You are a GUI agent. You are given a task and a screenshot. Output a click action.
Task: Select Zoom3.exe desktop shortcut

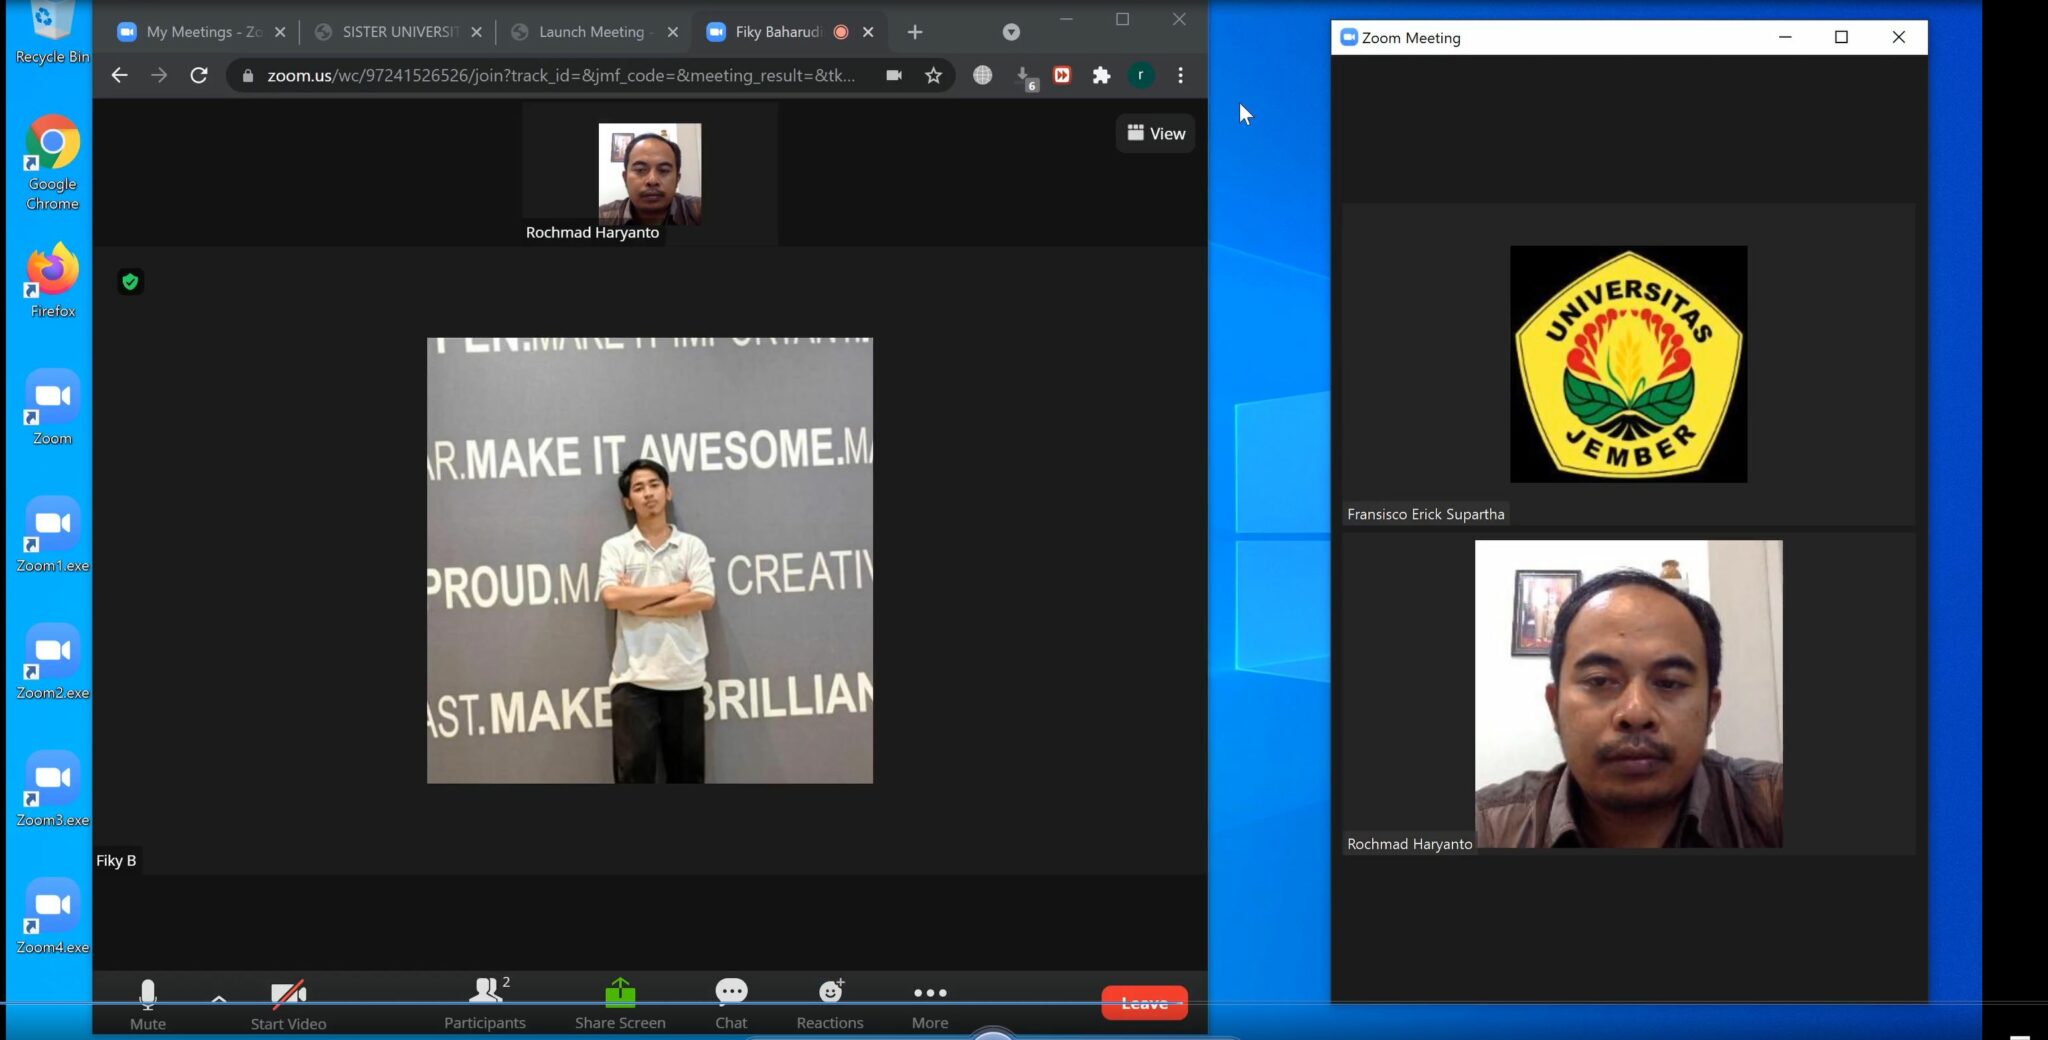(x=52, y=789)
